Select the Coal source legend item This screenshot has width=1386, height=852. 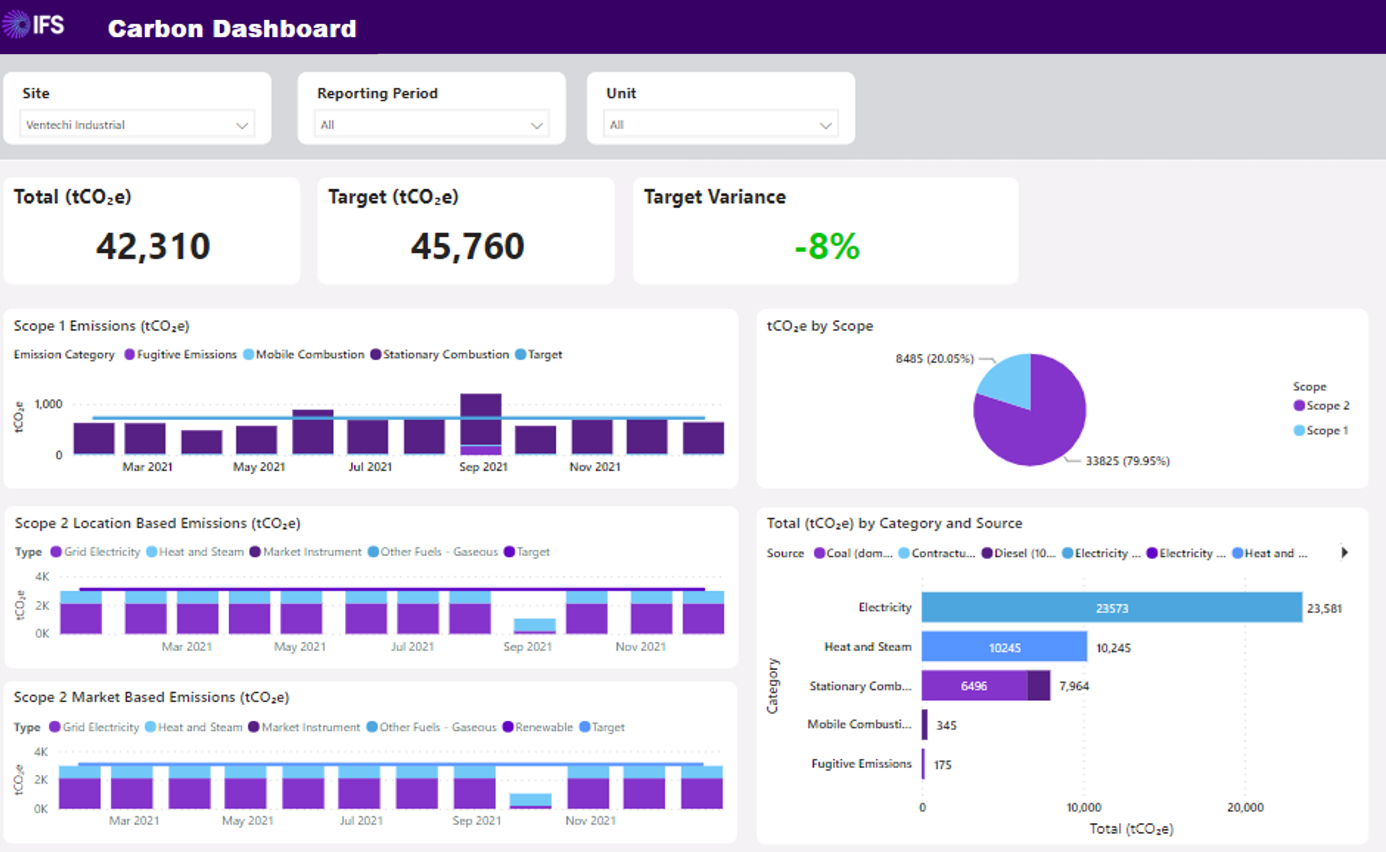pos(853,552)
